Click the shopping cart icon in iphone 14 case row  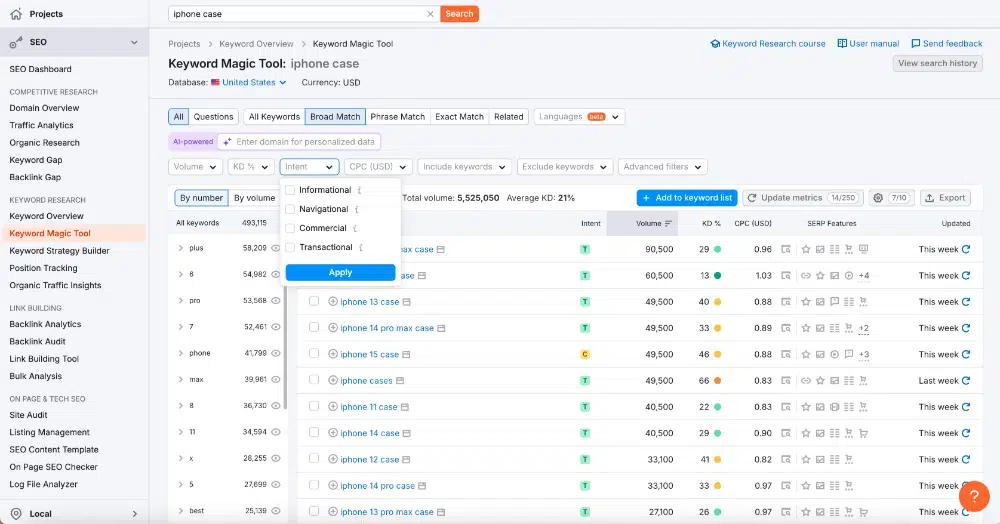pos(864,433)
